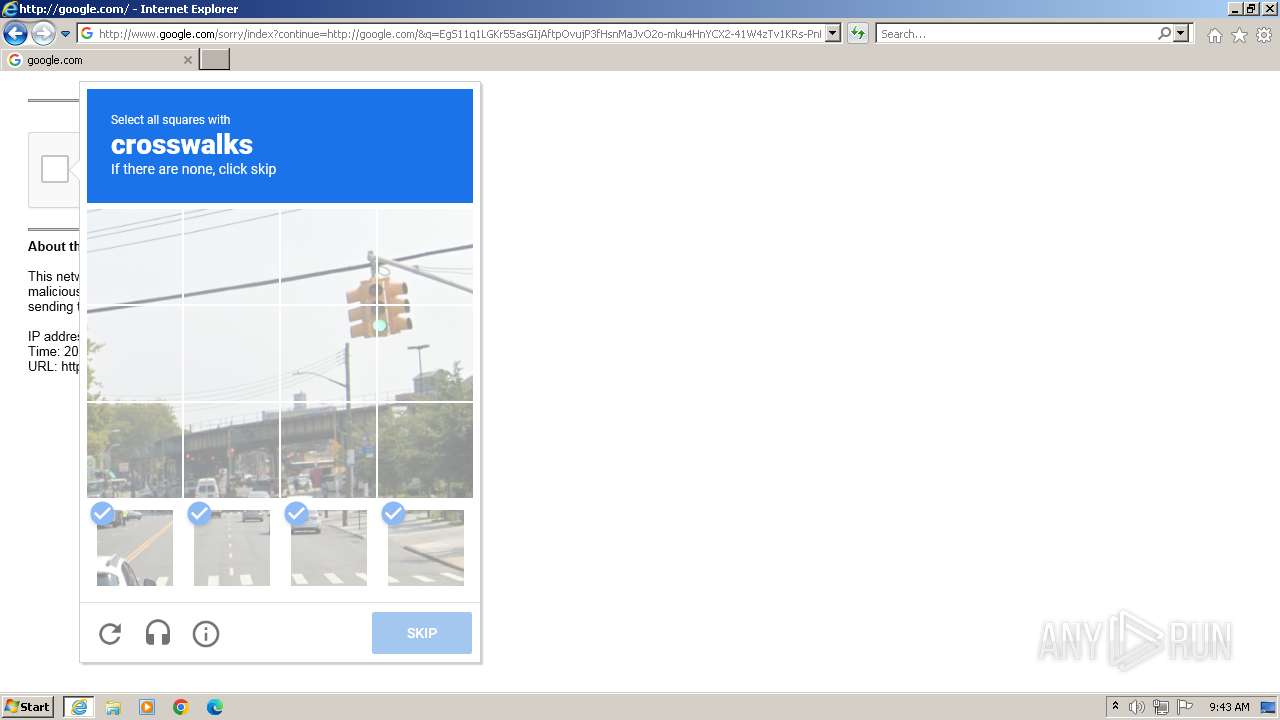Screen dimensions: 1280x720
Task: Uncheck the tile showing the sidewalk curb
Action: (426, 548)
